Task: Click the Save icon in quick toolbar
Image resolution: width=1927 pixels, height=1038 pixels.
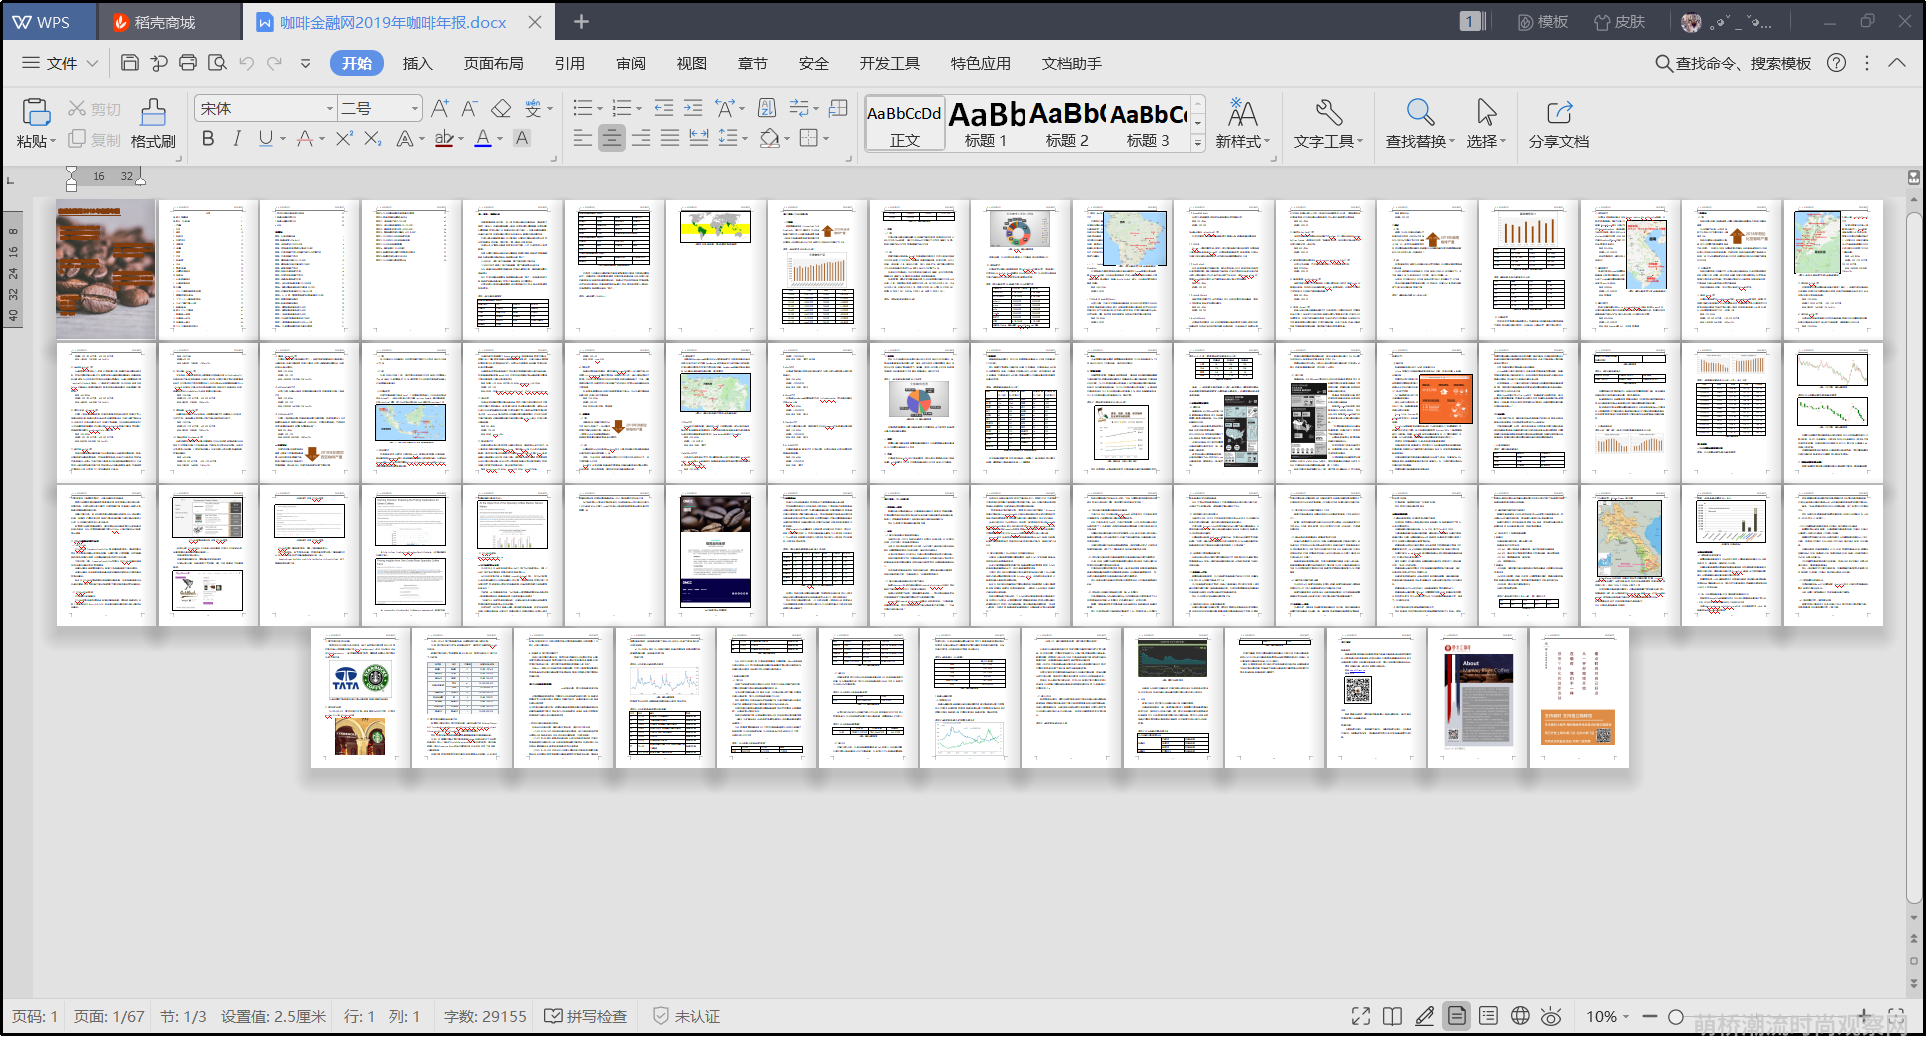Action: pyautogui.click(x=130, y=63)
